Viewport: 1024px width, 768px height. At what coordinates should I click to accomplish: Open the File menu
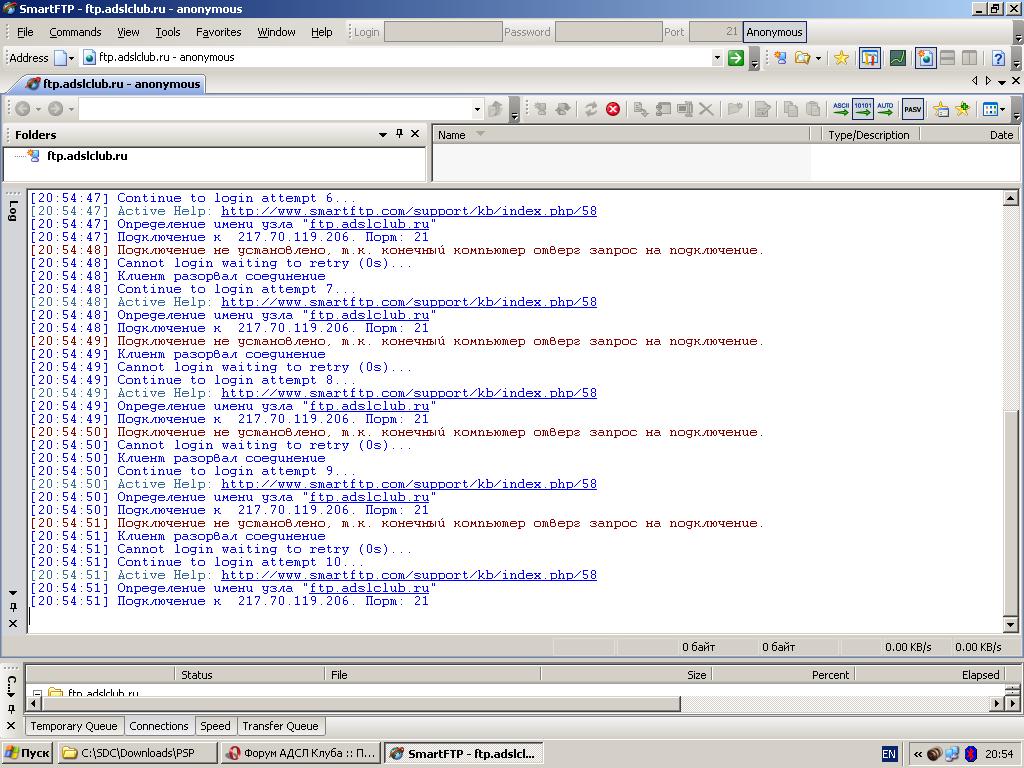coord(25,32)
